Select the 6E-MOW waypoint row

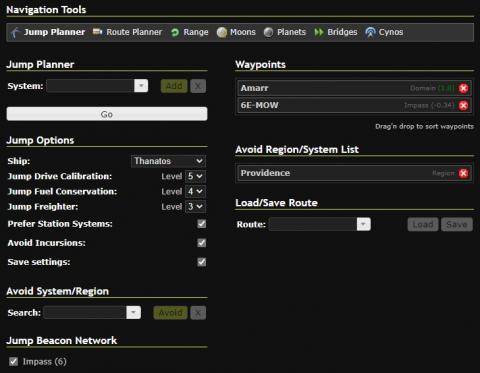pos(354,105)
